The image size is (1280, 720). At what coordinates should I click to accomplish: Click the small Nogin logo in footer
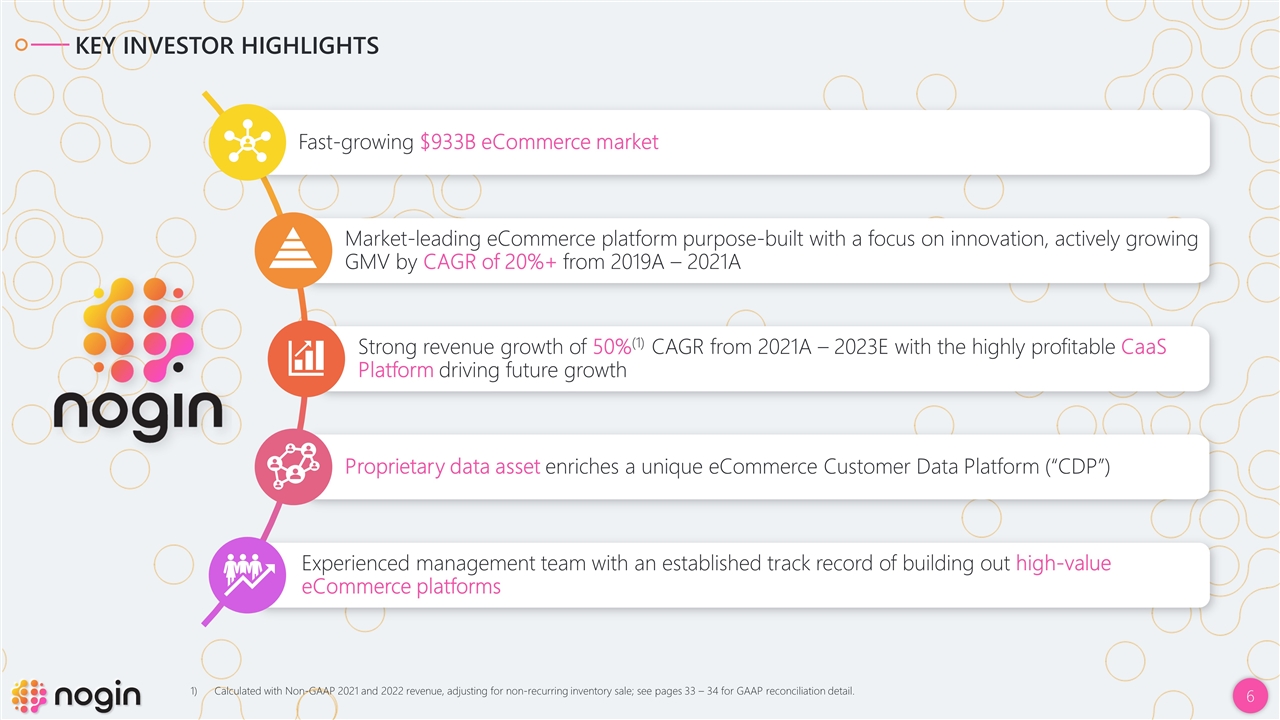click(76, 696)
